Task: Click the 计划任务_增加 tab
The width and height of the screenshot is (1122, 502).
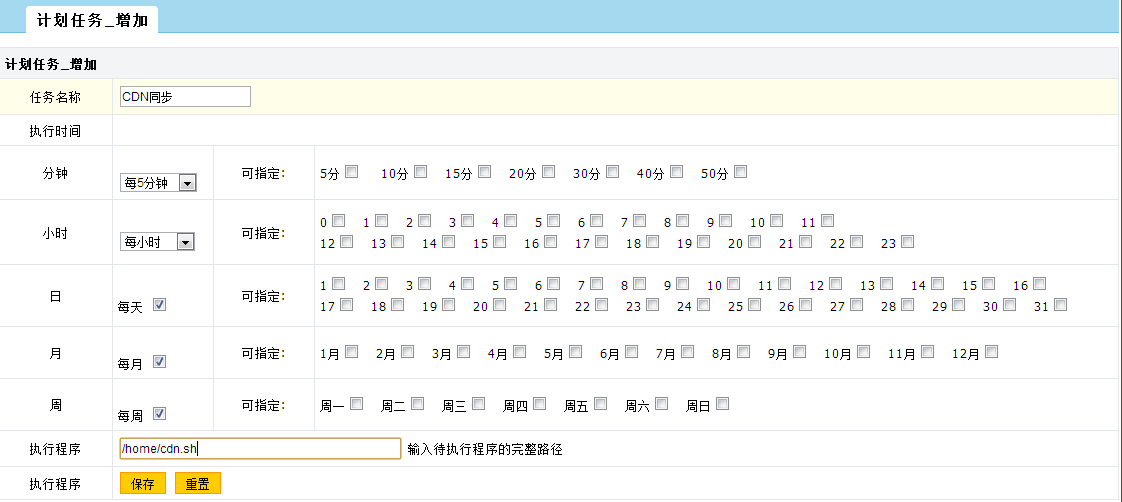Action: 92,19
